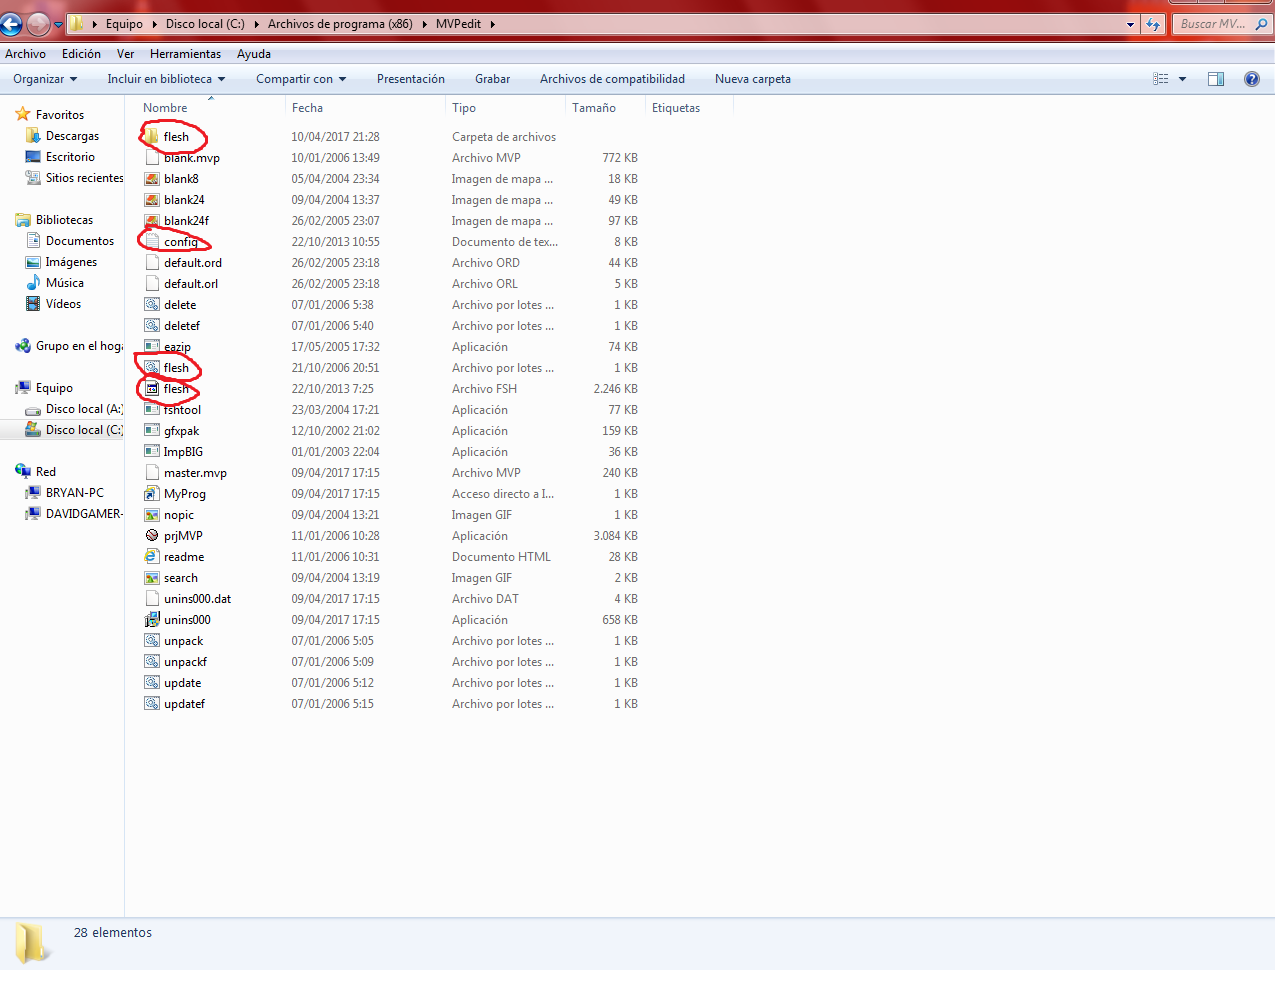Click the help question mark icon

(1251, 79)
